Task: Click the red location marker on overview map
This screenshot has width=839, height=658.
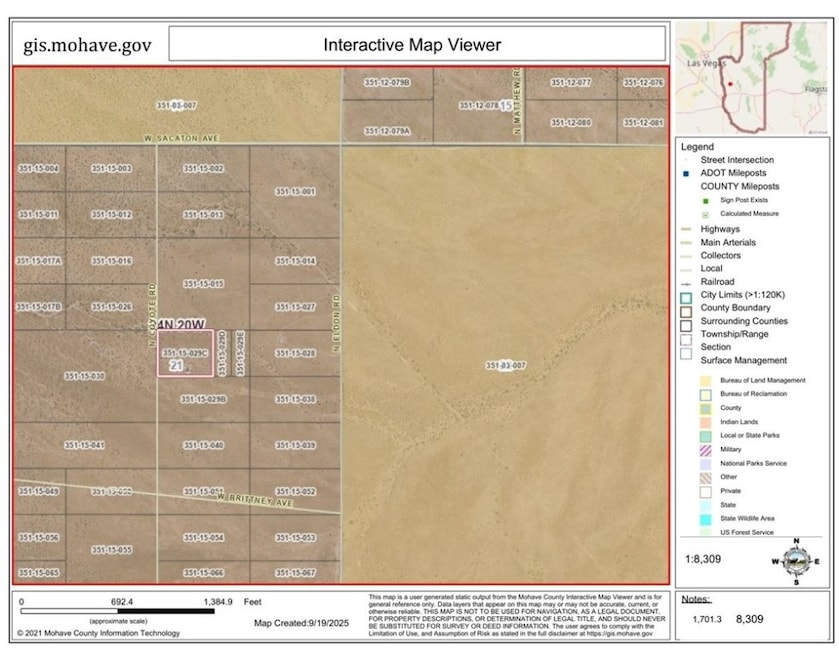Action: (730, 83)
